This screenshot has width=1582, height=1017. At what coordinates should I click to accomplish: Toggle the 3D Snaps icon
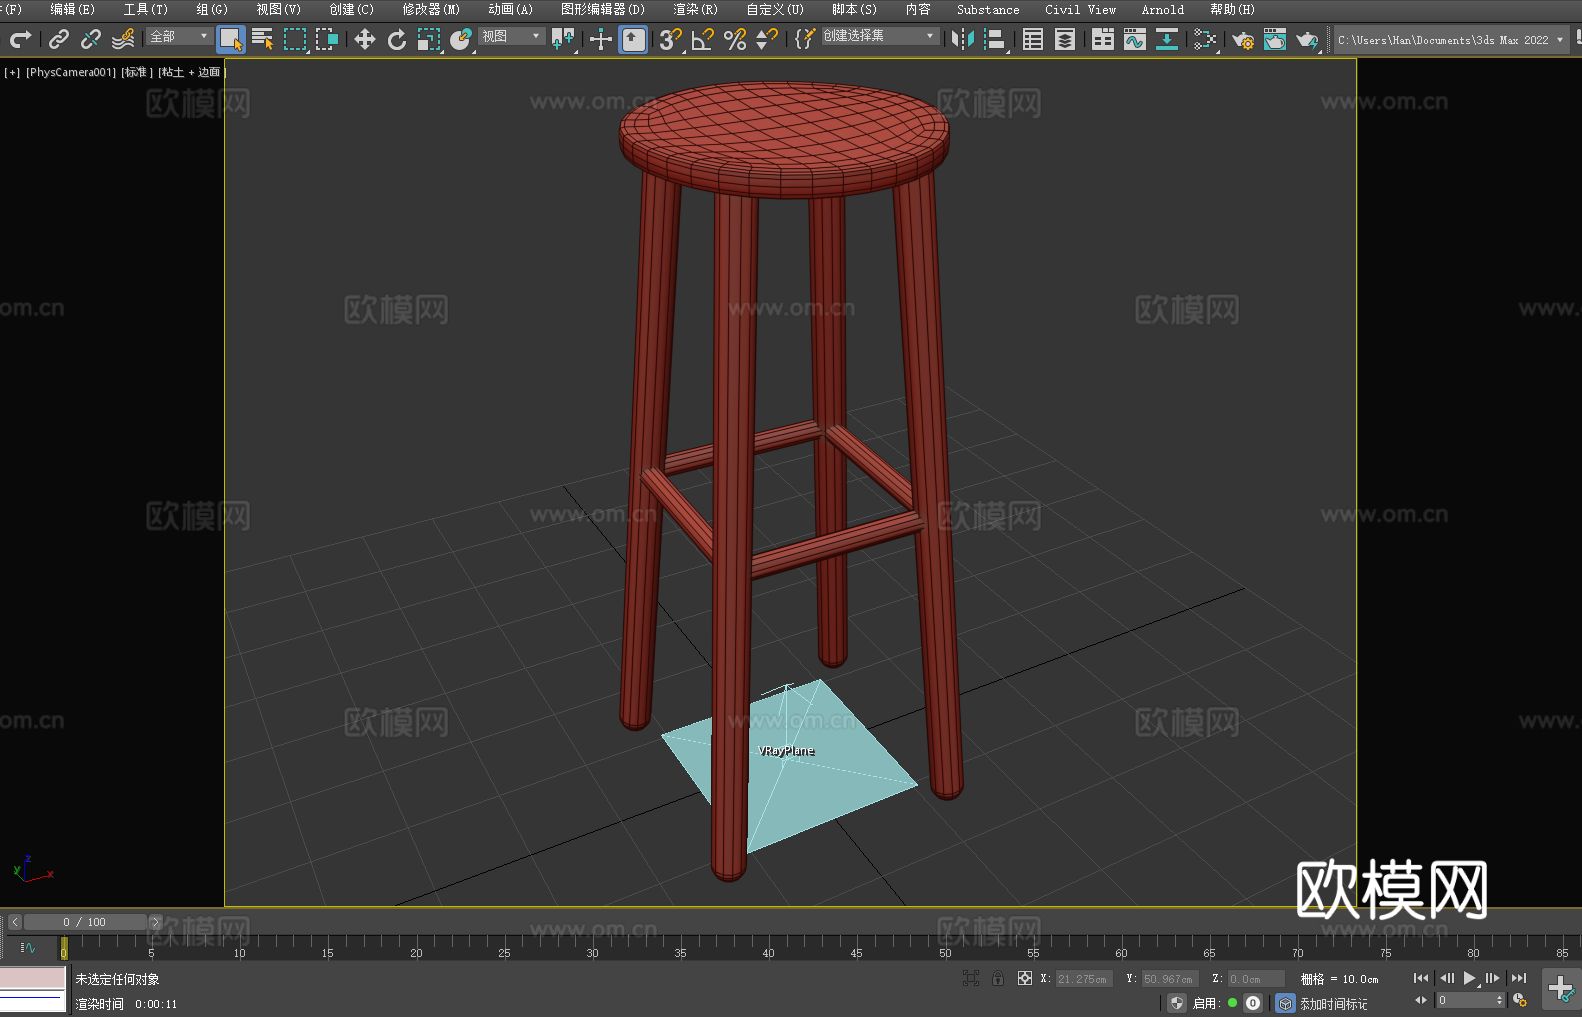(x=671, y=39)
